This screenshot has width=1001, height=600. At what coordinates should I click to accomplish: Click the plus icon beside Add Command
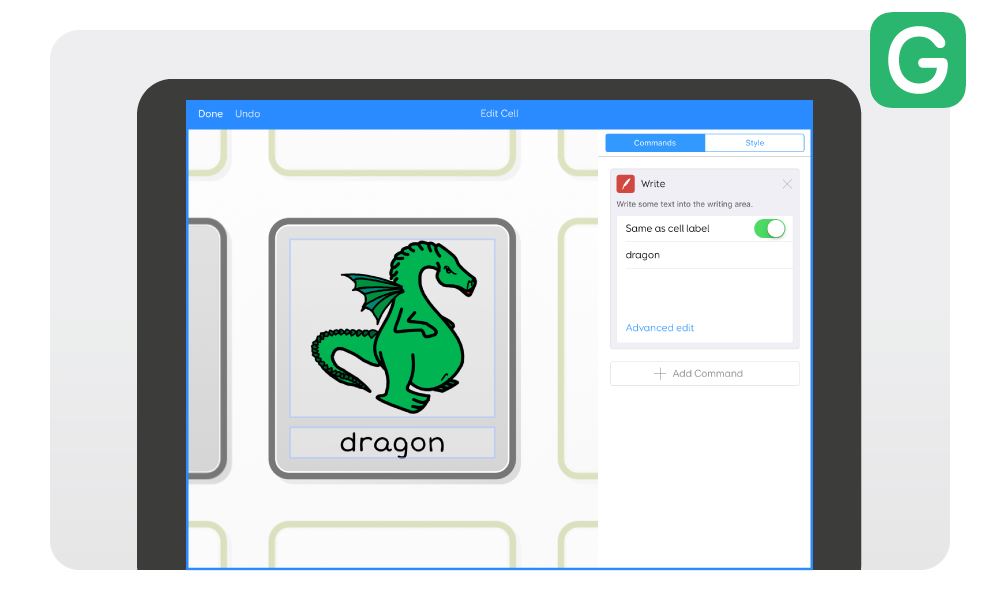pos(660,374)
